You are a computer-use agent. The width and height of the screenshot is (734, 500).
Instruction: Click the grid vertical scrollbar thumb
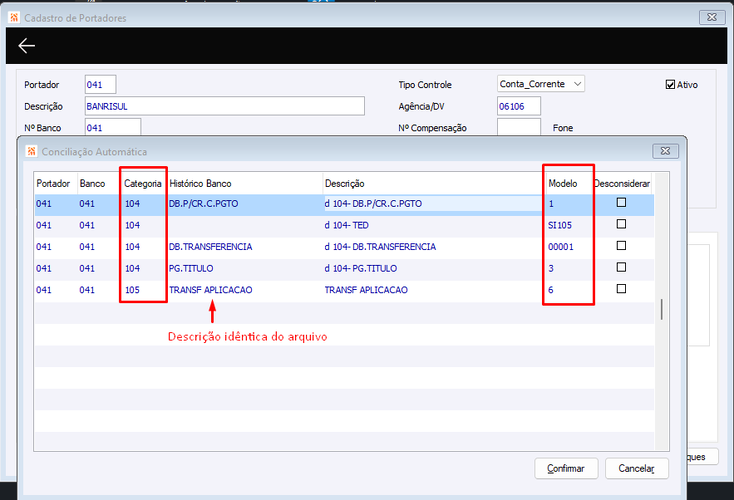pyautogui.click(x=661, y=309)
